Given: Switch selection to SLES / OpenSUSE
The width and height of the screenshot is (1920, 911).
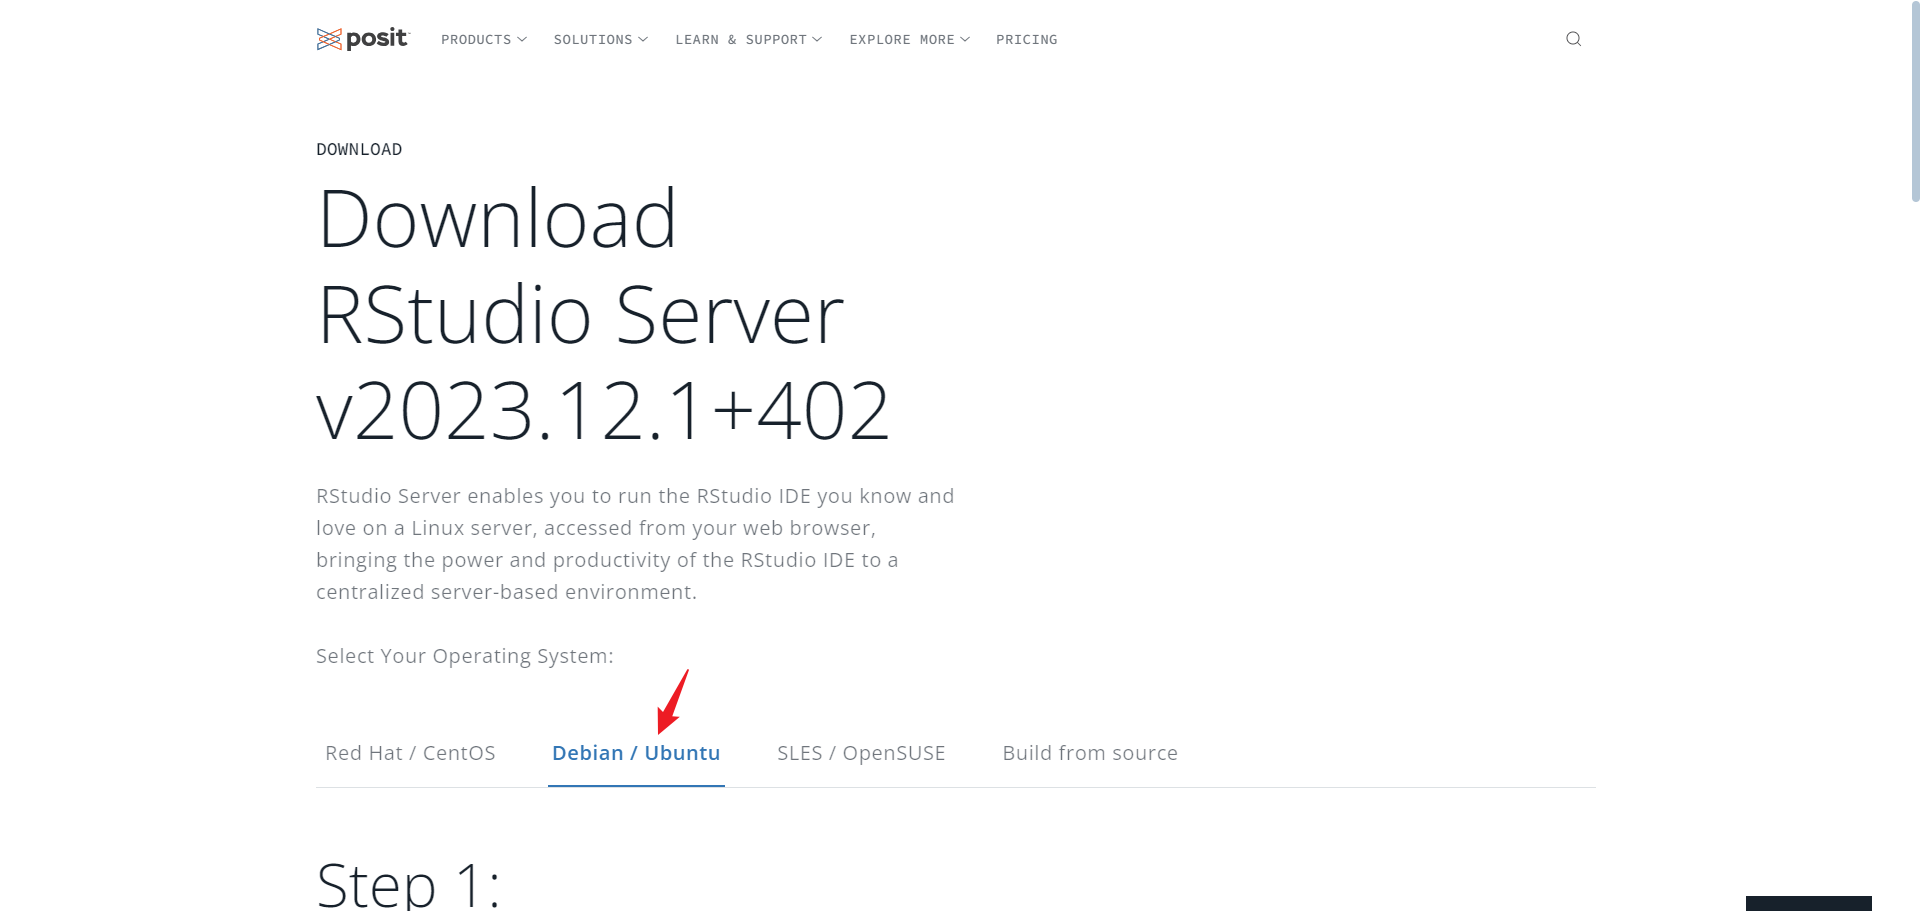Looking at the screenshot, I should 861,753.
